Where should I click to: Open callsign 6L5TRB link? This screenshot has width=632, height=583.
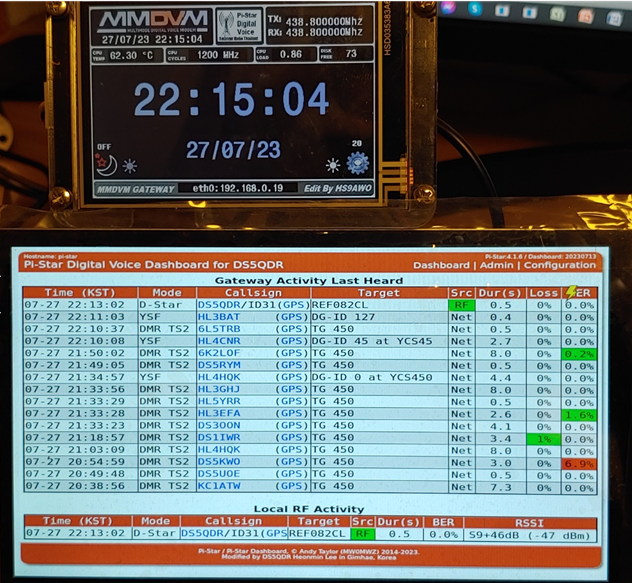point(219,329)
